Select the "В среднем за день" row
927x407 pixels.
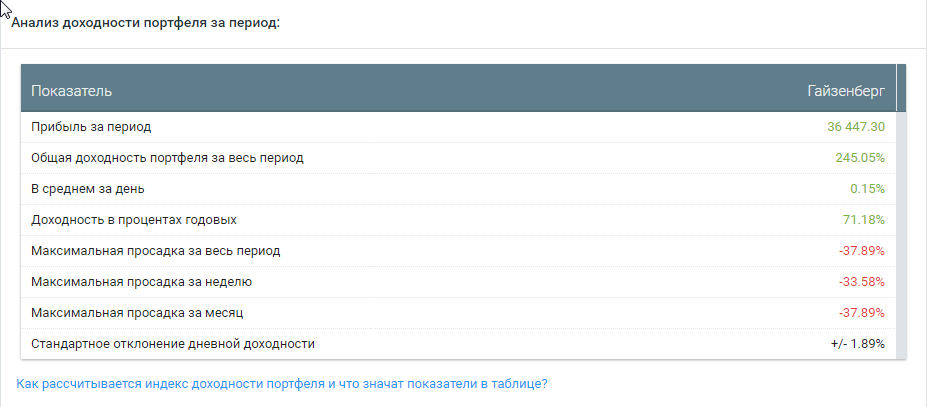click(x=458, y=189)
